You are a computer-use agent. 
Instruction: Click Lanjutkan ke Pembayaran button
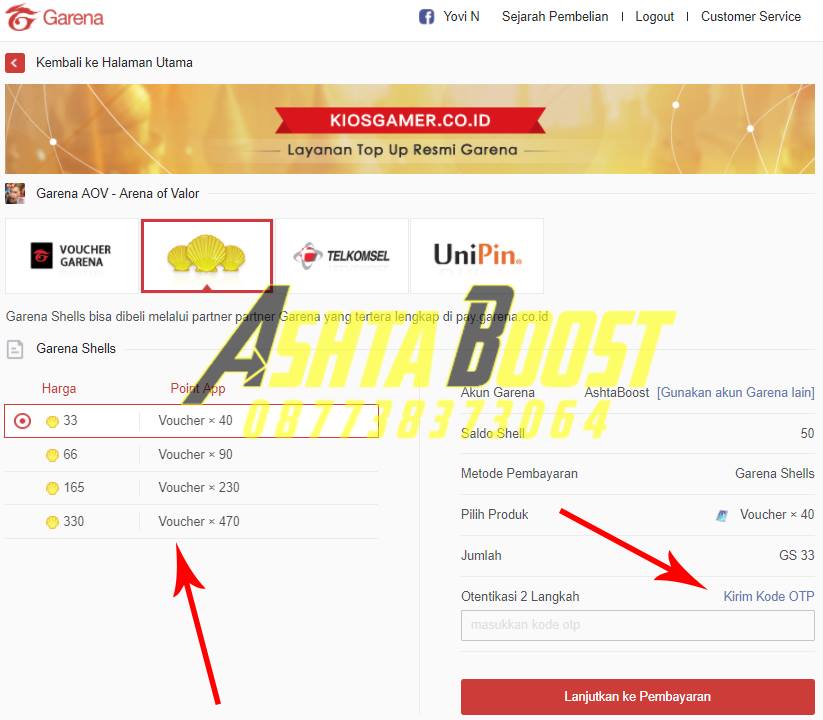(638, 696)
